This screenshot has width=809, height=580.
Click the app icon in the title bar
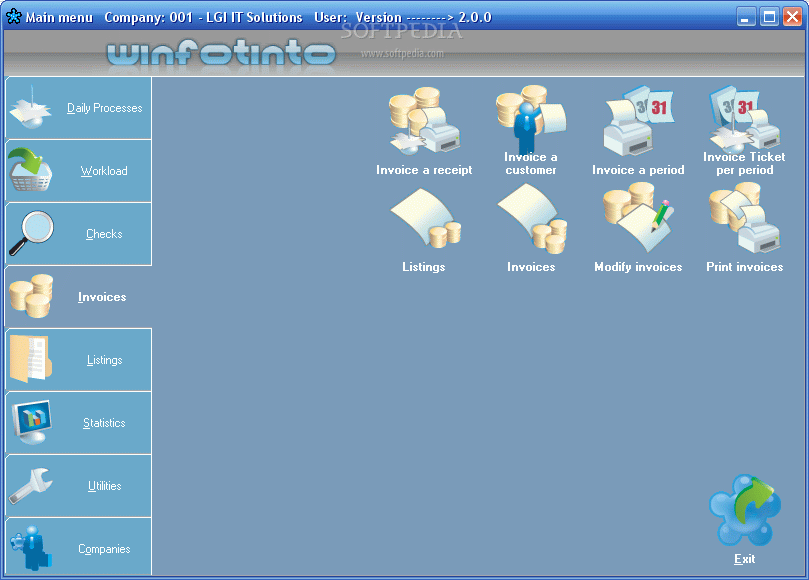point(14,17)
